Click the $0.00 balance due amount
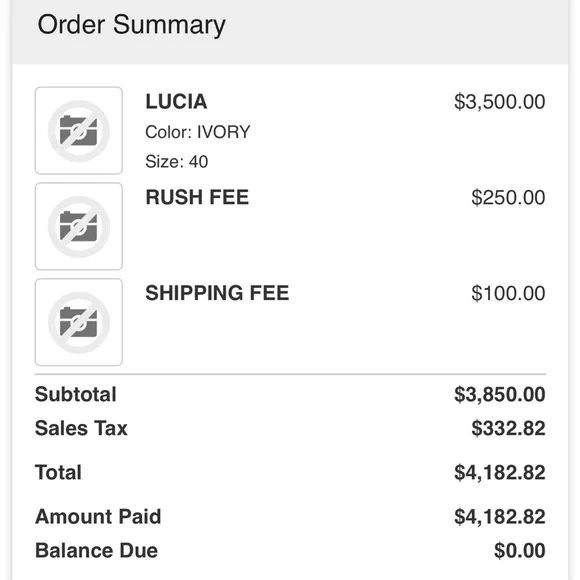This screenshot has height=580, width=580. 520,550
